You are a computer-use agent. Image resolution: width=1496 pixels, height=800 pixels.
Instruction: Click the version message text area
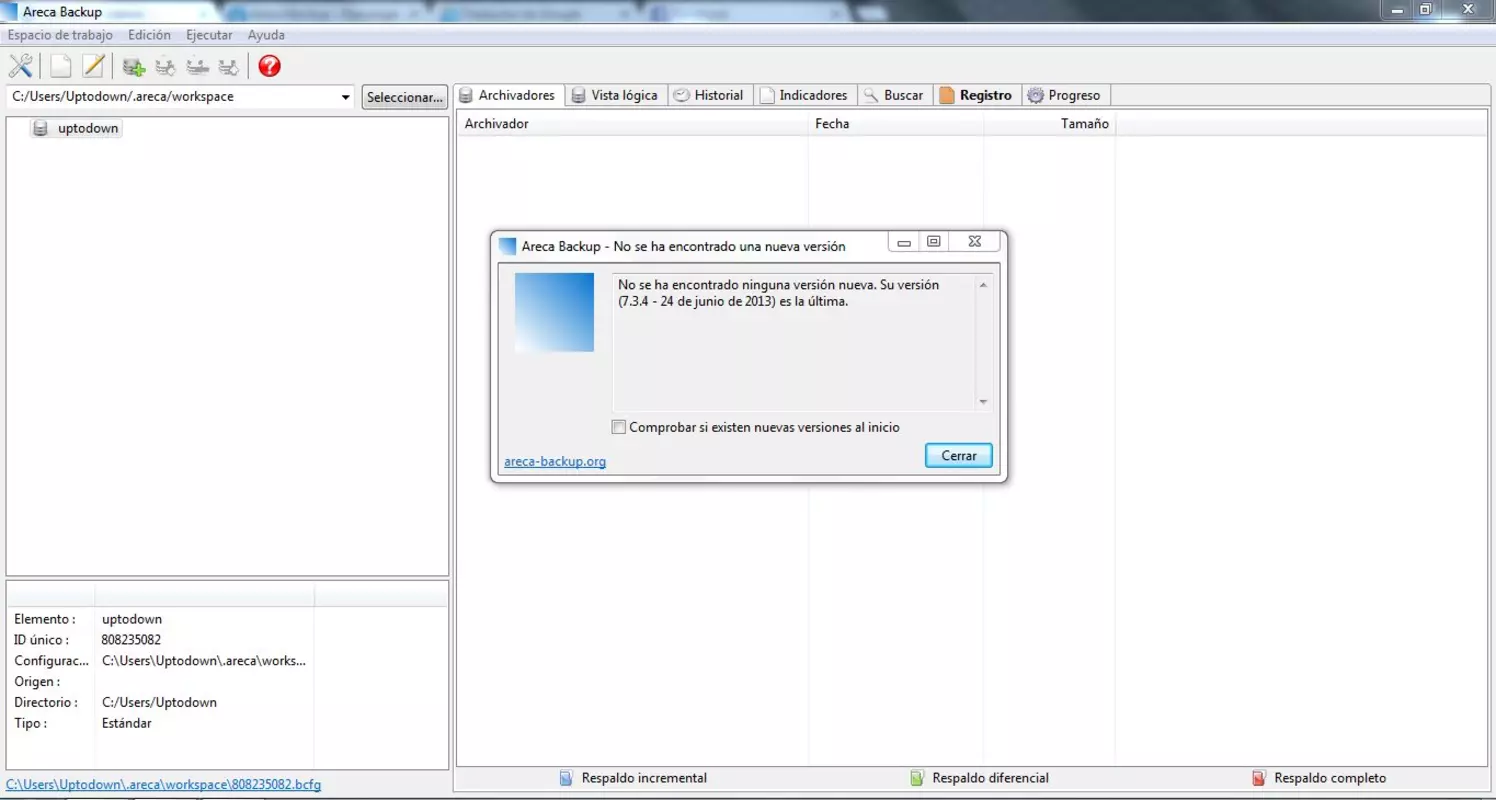[794, 342]
